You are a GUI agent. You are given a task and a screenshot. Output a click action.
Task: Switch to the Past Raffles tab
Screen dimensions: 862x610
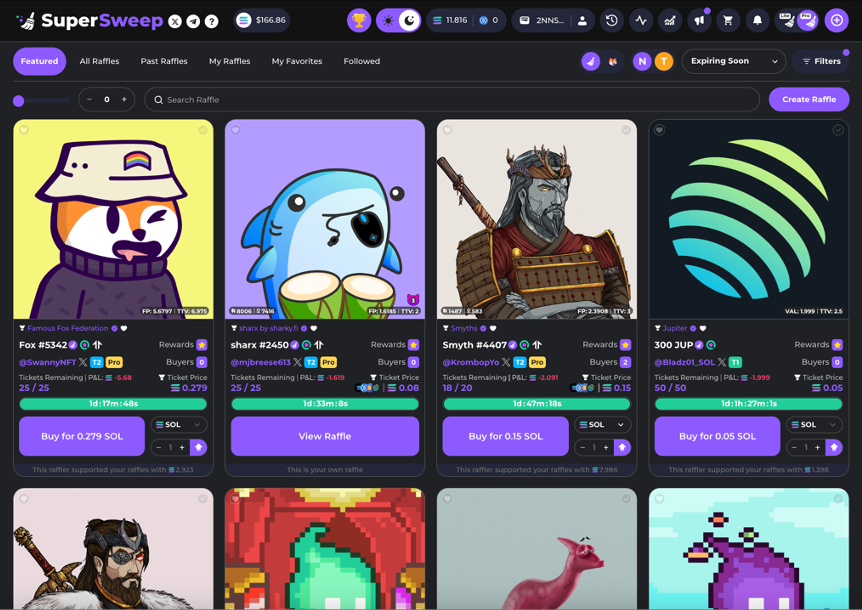pos(164,61)
